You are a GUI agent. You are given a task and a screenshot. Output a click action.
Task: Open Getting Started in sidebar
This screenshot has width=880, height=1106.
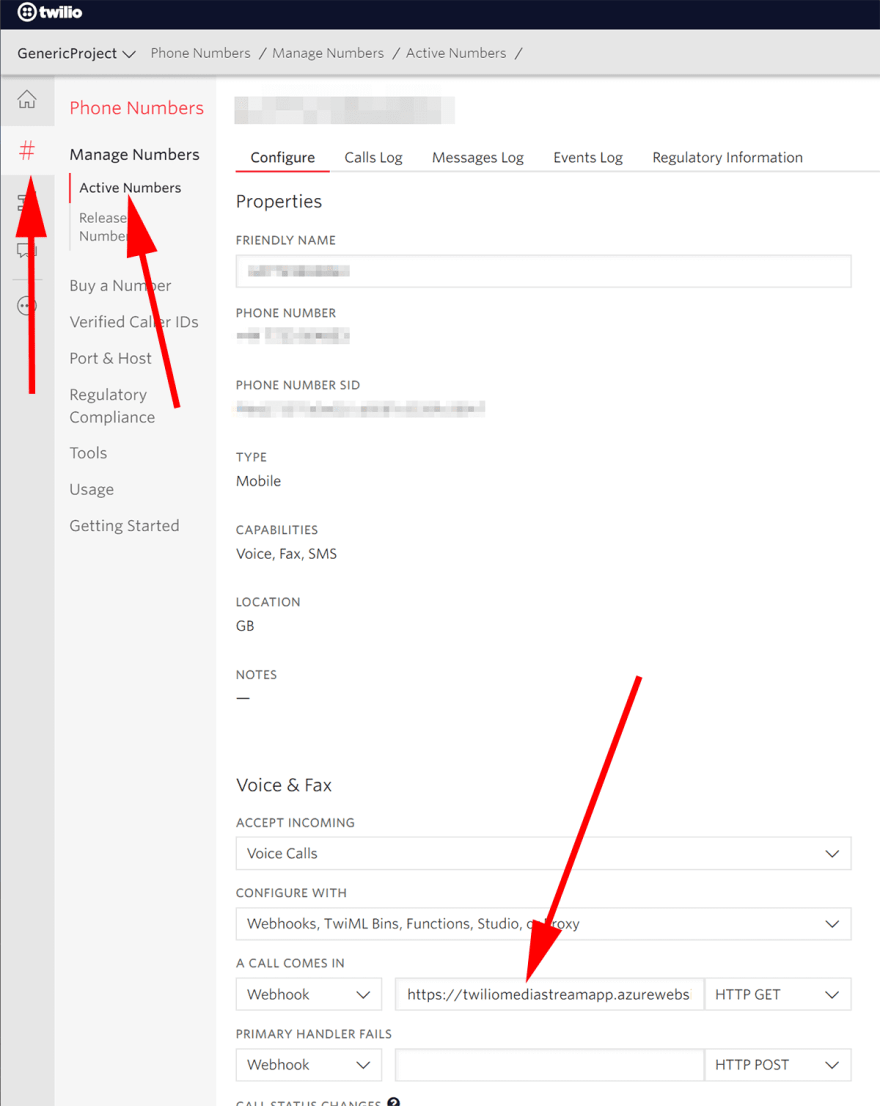(x=124, y=525)
